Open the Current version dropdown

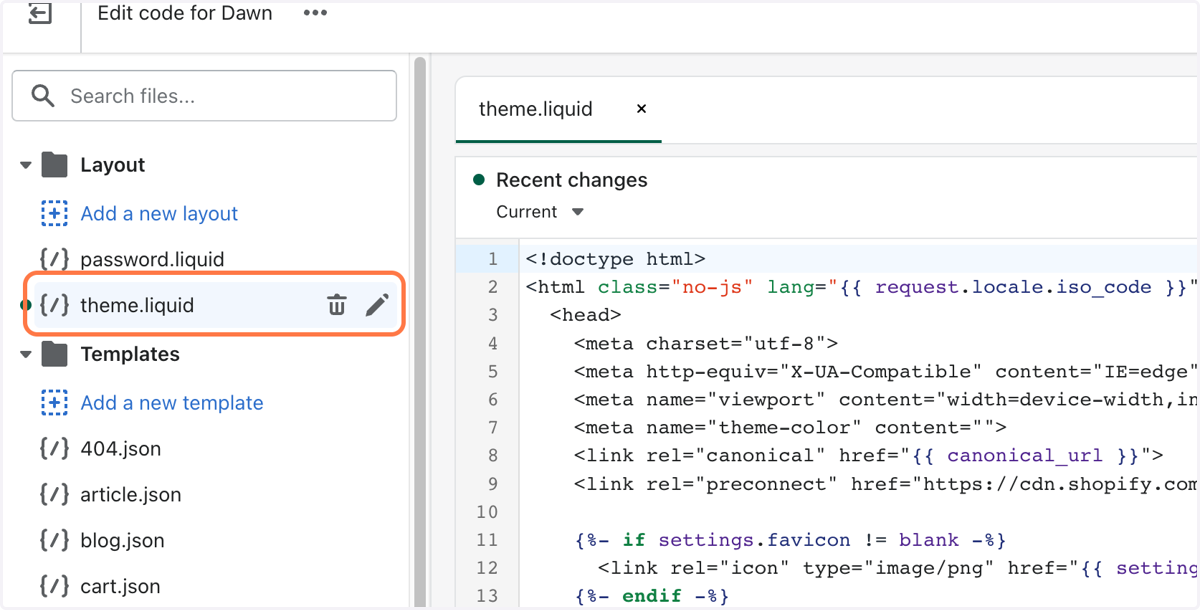point(540,212)
